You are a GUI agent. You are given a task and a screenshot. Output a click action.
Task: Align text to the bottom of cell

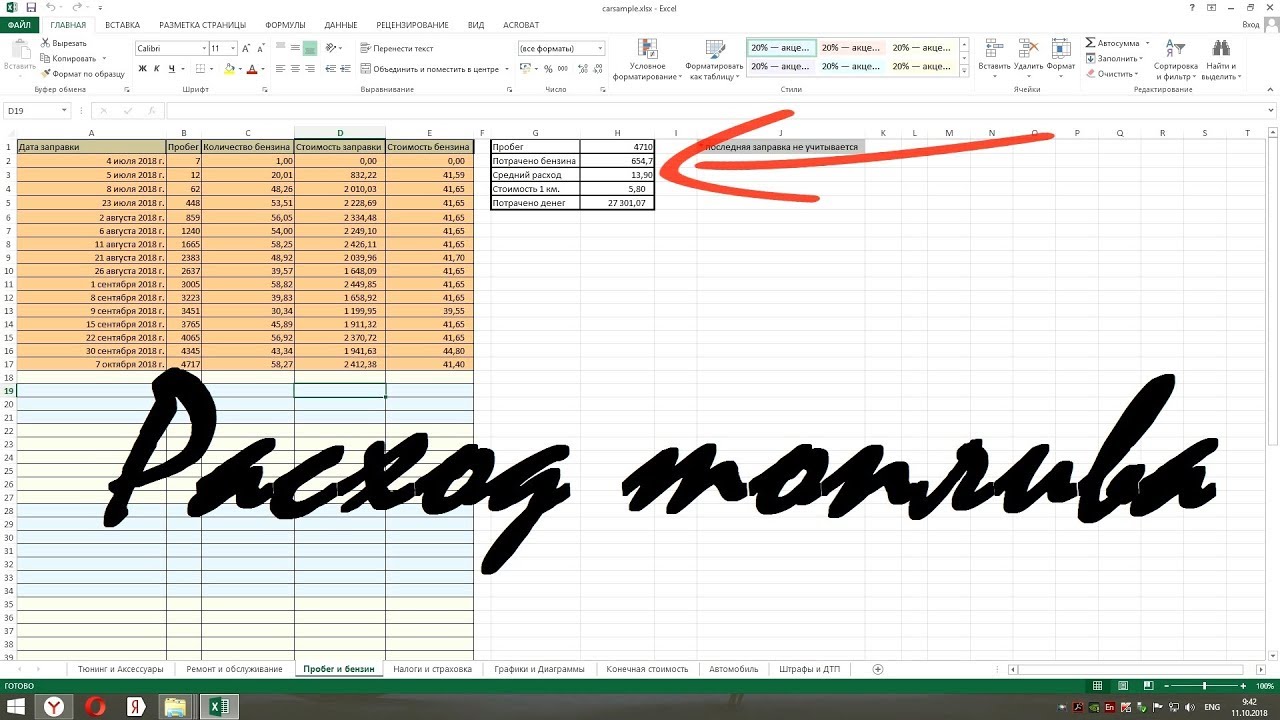tap(310, 48)
